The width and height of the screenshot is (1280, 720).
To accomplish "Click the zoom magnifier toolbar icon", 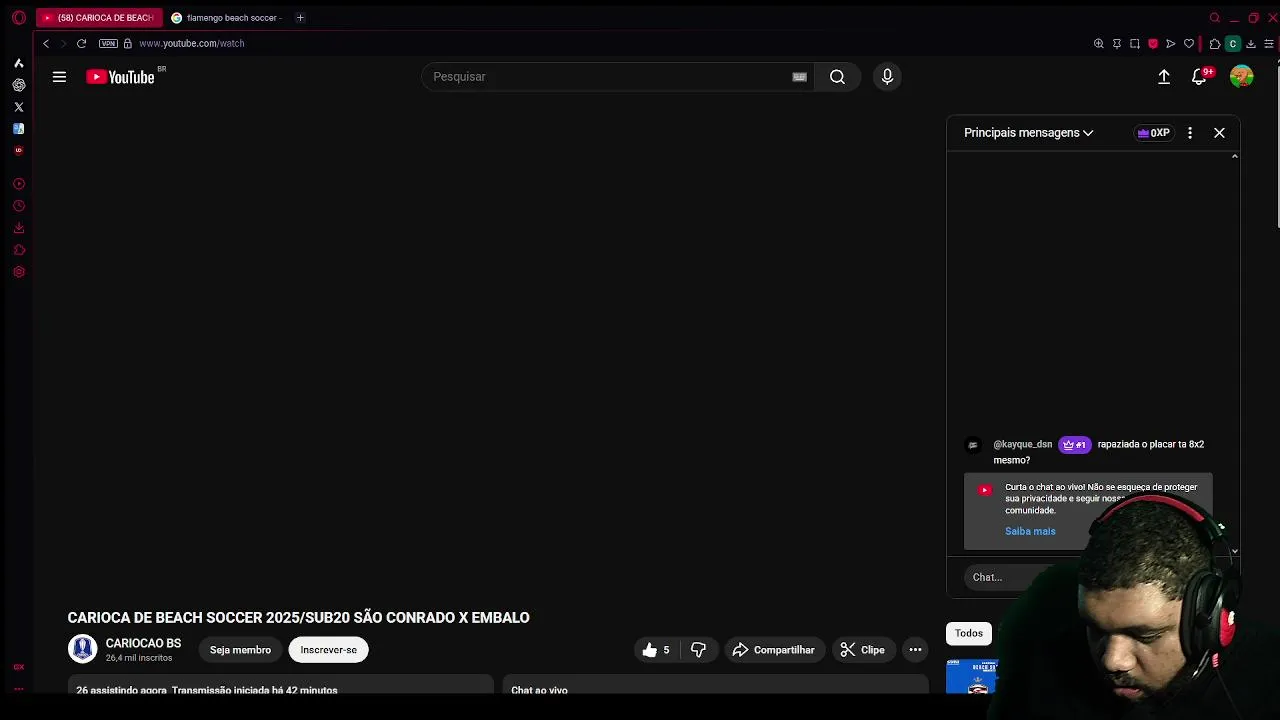I will point(1099,44).
